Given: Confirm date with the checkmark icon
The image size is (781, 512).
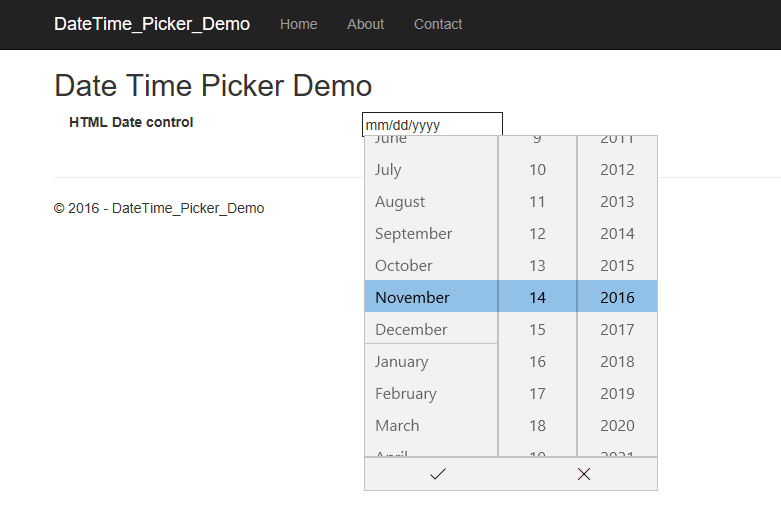Looking at the screenshot, I should pos(438,474).
